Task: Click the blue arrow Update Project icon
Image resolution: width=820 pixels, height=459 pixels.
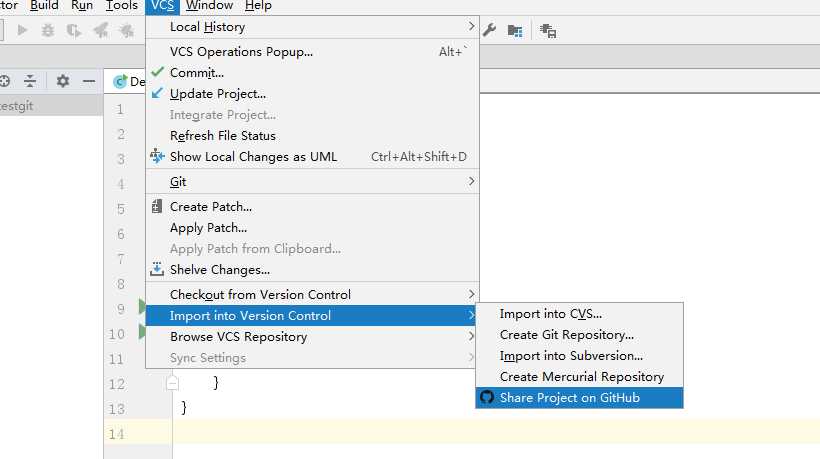Action: pyautogui.click(x=157, y=93)
